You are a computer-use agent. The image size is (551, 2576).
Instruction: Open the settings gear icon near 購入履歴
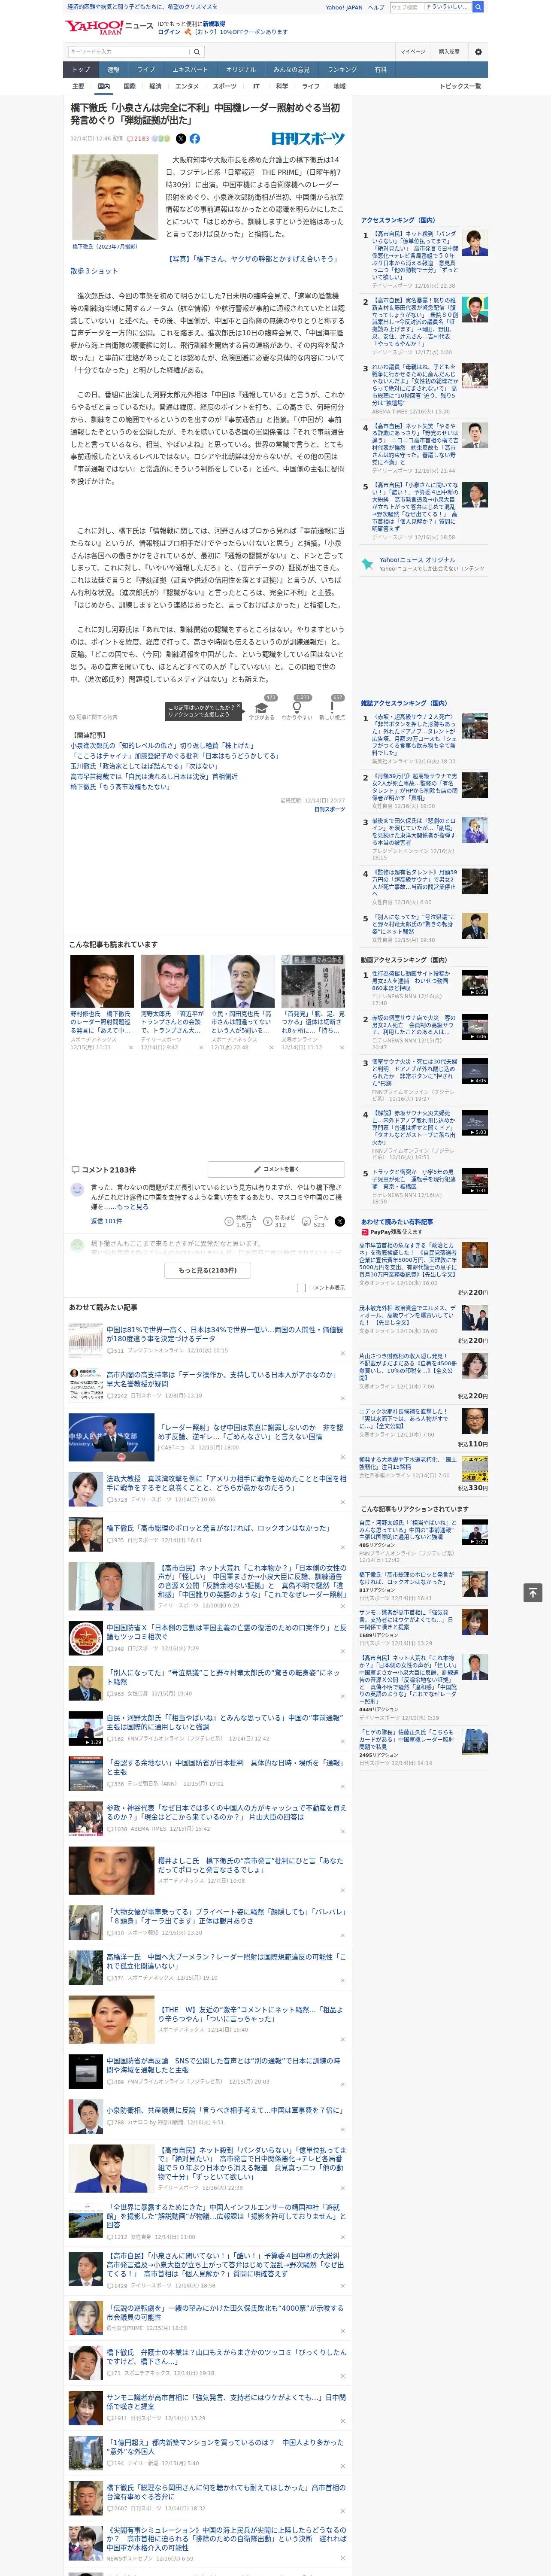tap(478, 52)
